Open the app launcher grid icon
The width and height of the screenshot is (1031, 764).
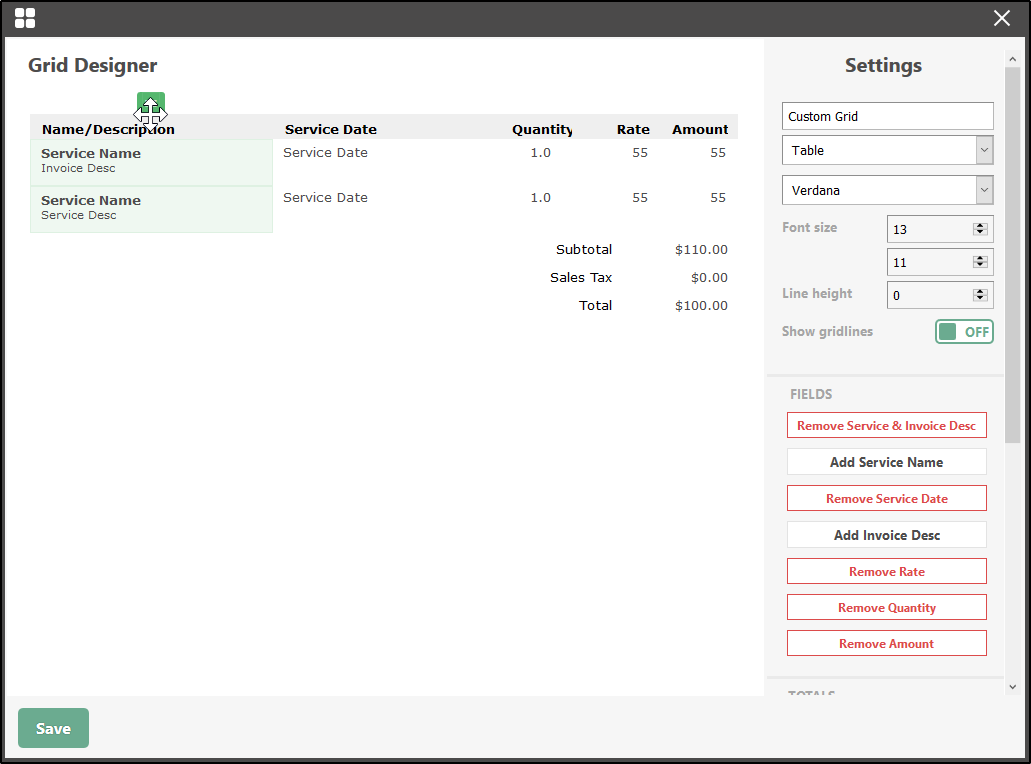click(x=25, y=17)
